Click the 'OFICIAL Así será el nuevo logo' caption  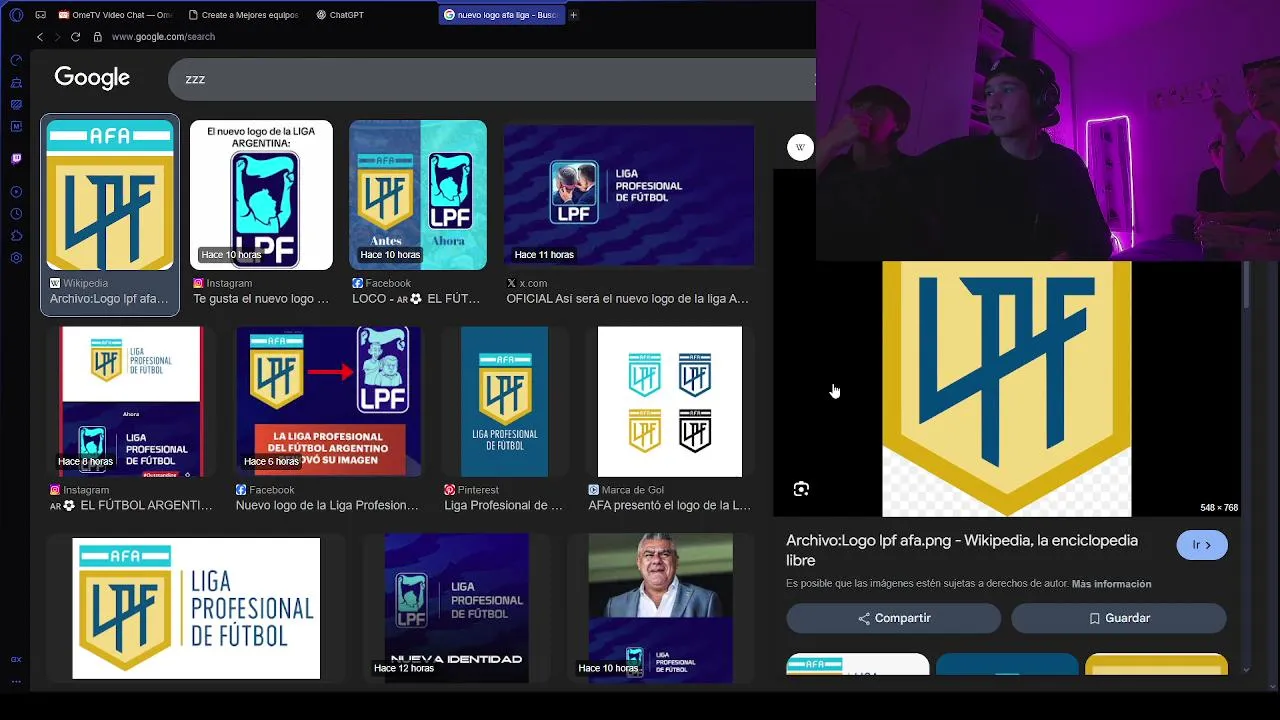[627, 299]
